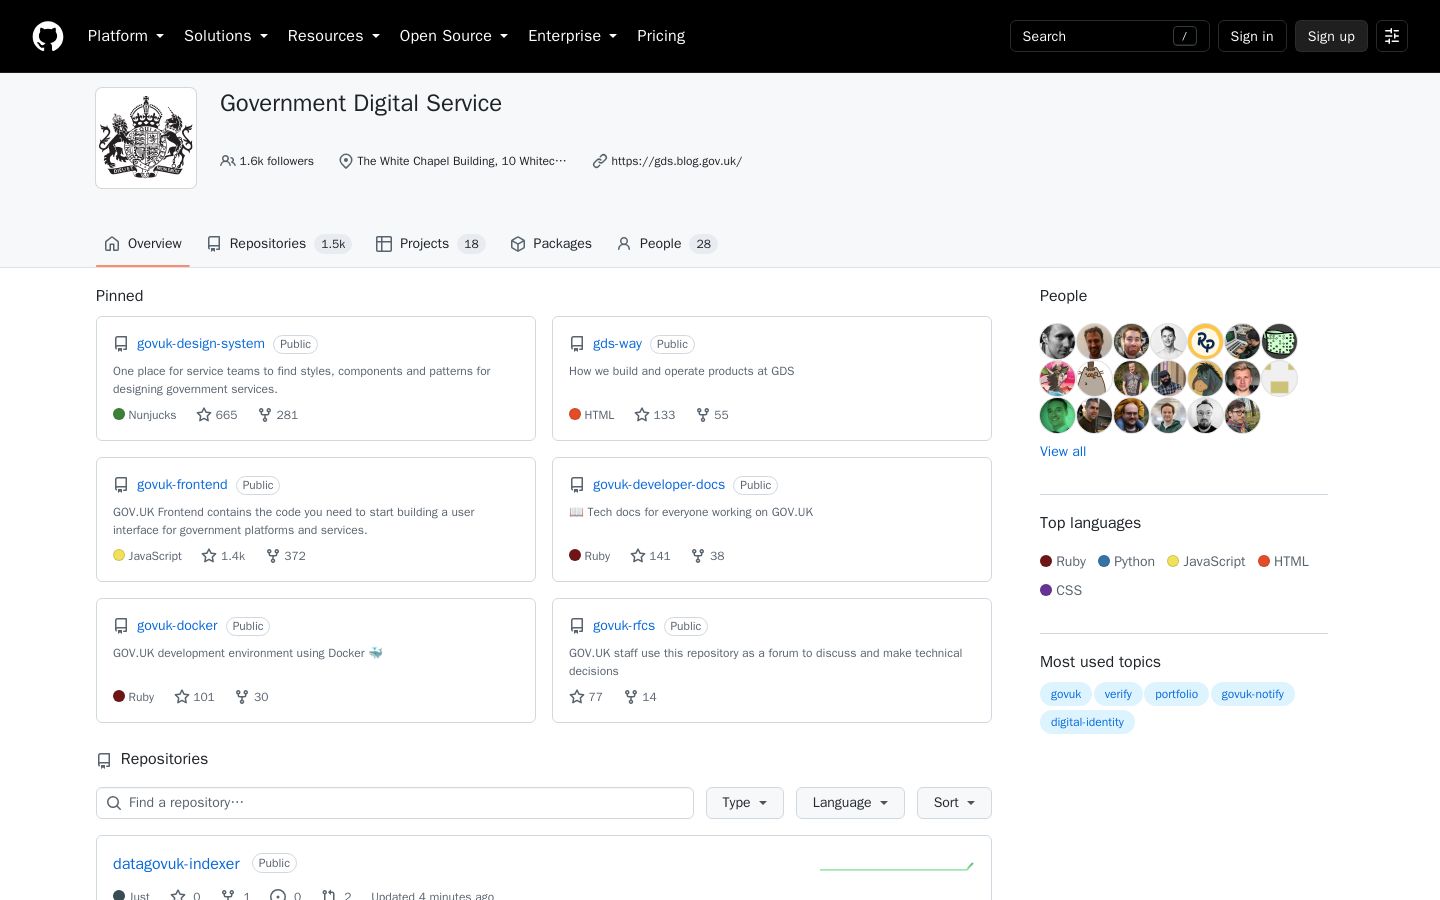
Task: Expand the Open Source menu
Action: tap(454, 36)
